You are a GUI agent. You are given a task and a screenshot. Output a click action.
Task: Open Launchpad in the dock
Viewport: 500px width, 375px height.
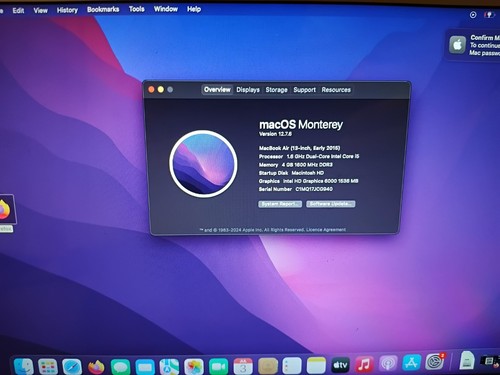coord(48,367)
